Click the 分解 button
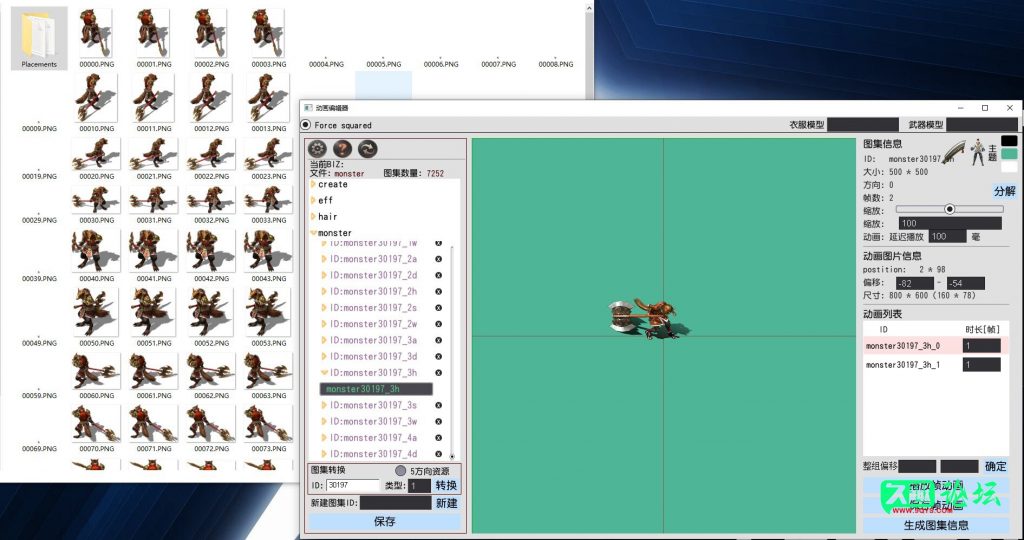Screen dimensions: 1024x540 tap(1004, 191)
